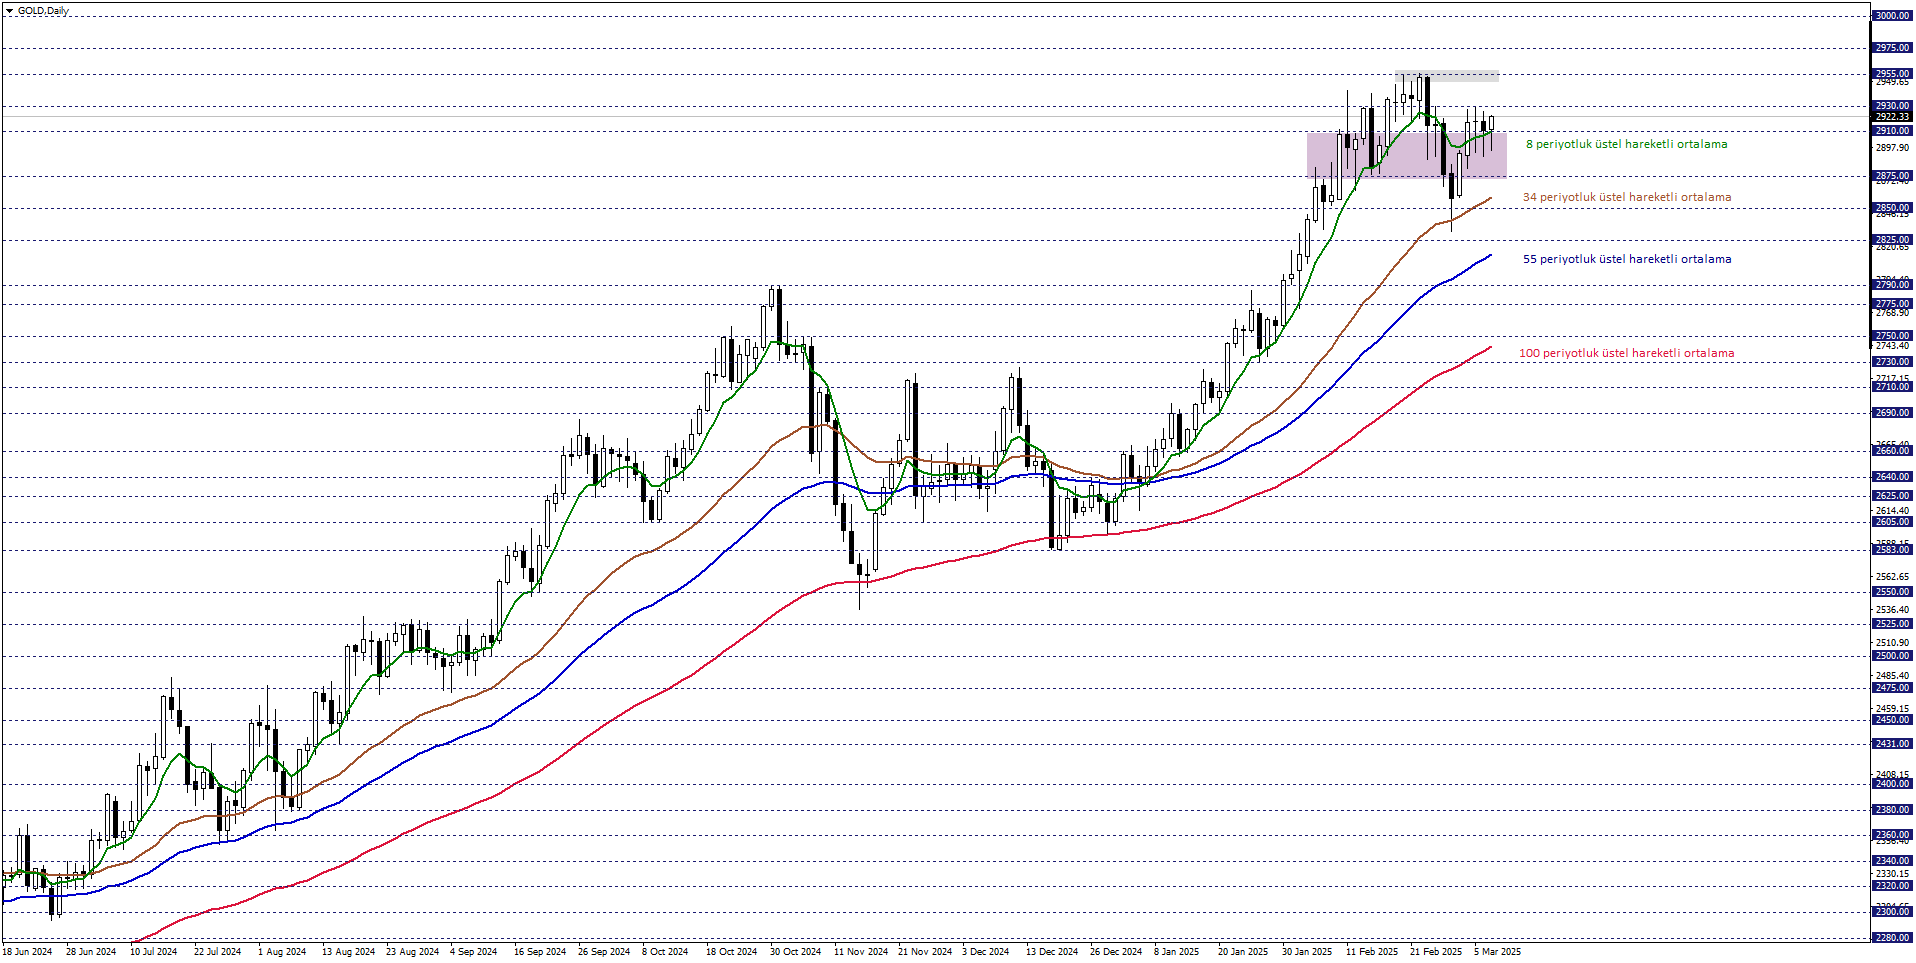Click the 2280.00 price level label
The height and width of the screenshot is (963, 1916).
tap(1892, 938)
